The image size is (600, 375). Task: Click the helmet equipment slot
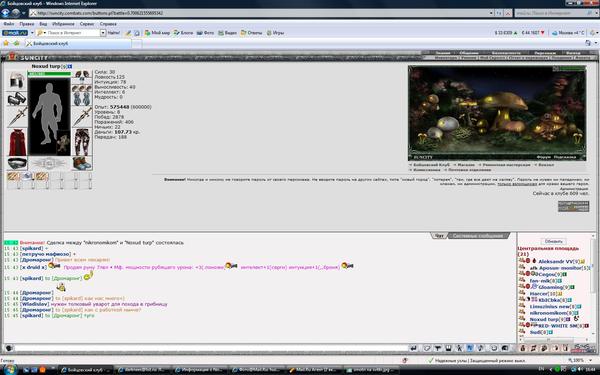click(17, 80)
